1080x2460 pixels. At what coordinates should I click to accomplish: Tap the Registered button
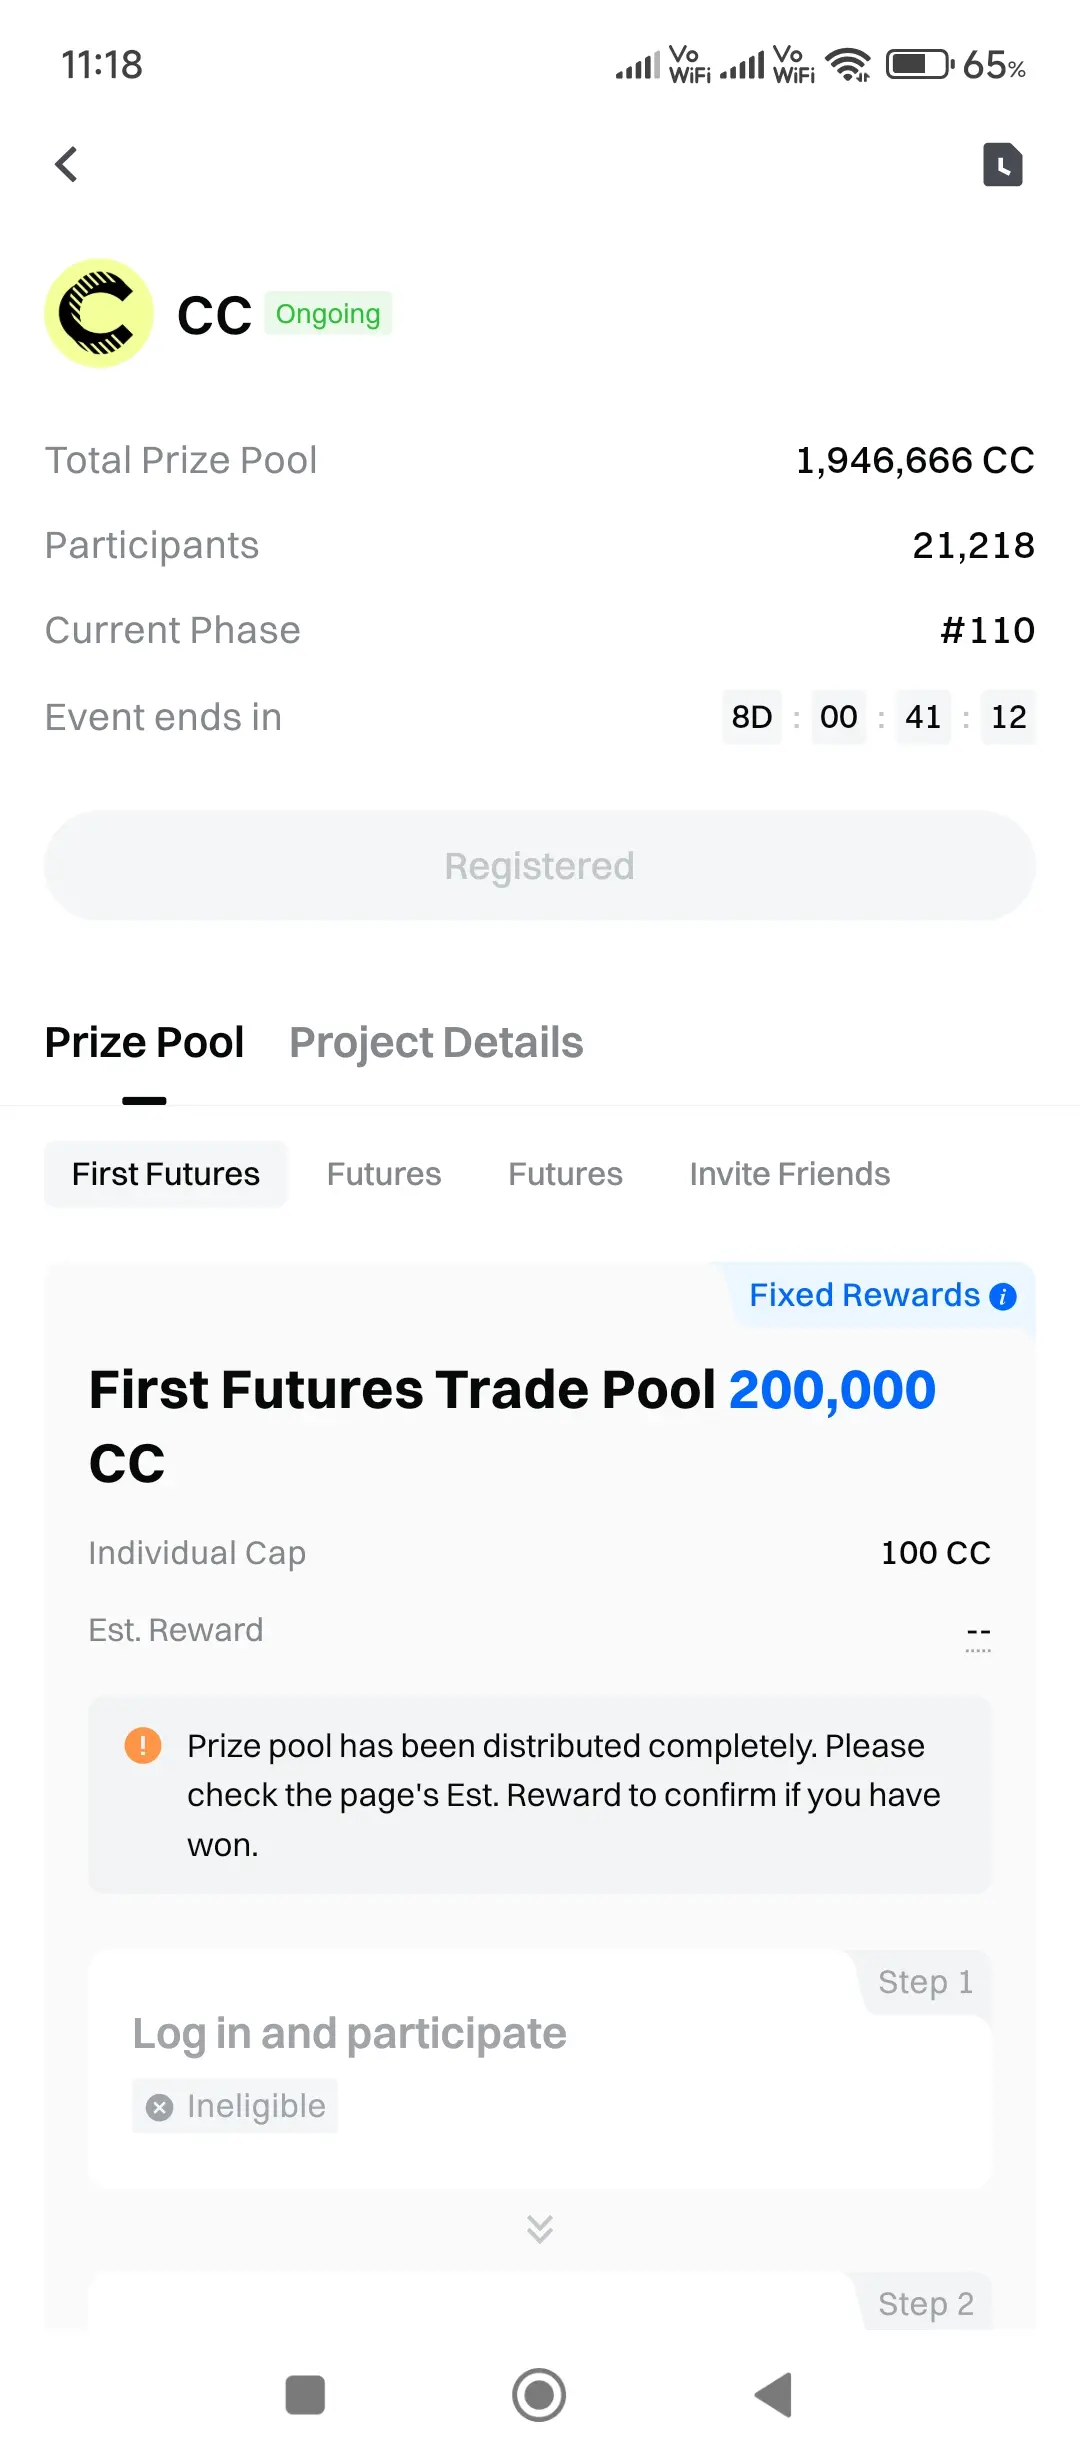click(x=540, y=866)
